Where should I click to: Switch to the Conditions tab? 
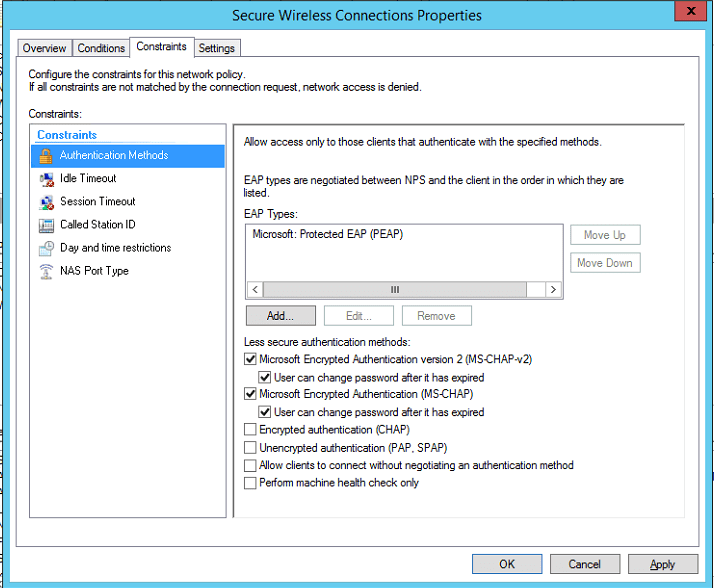coord(101,48)
